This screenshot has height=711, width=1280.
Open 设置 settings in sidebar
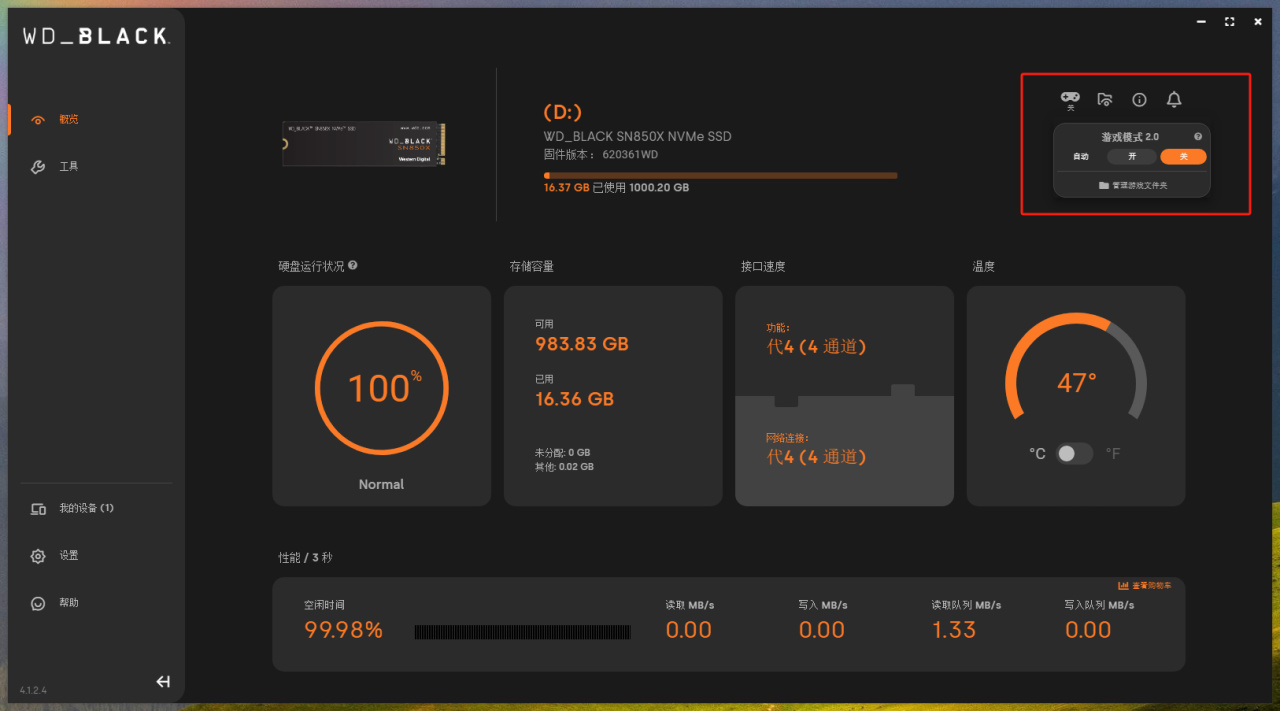tap(68, 555)
